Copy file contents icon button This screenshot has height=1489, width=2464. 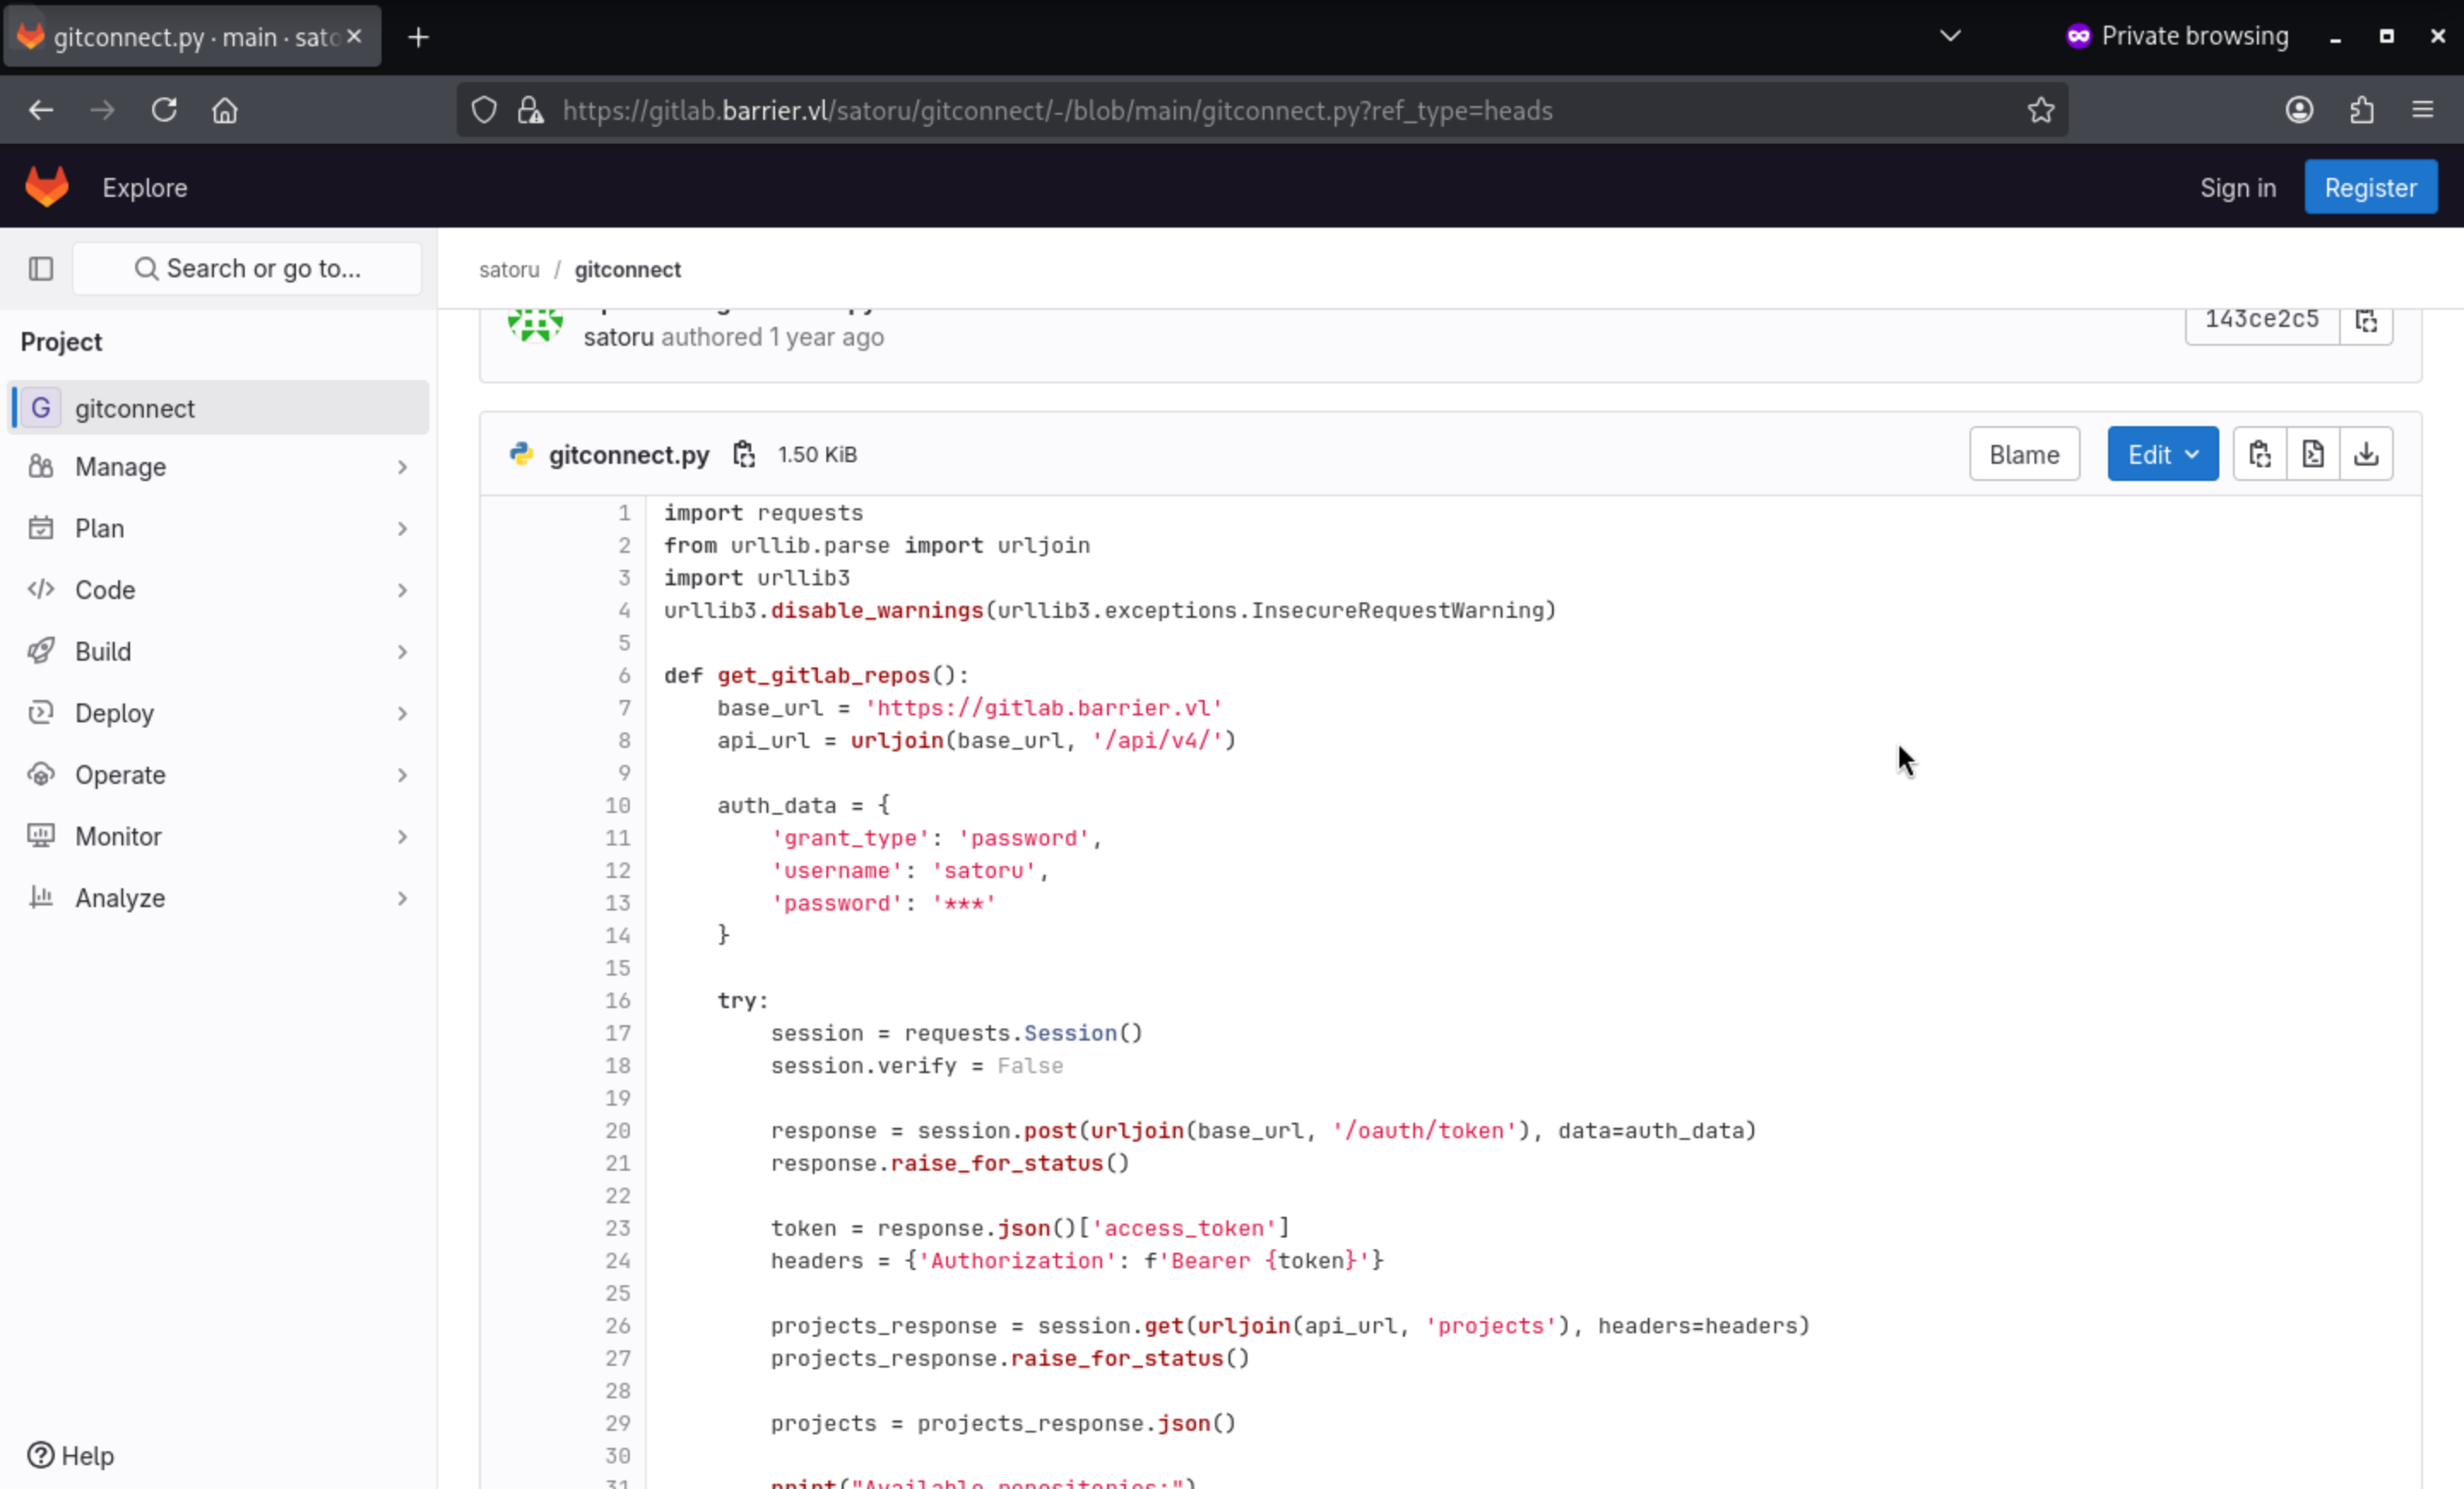(x=2259, y=454)
